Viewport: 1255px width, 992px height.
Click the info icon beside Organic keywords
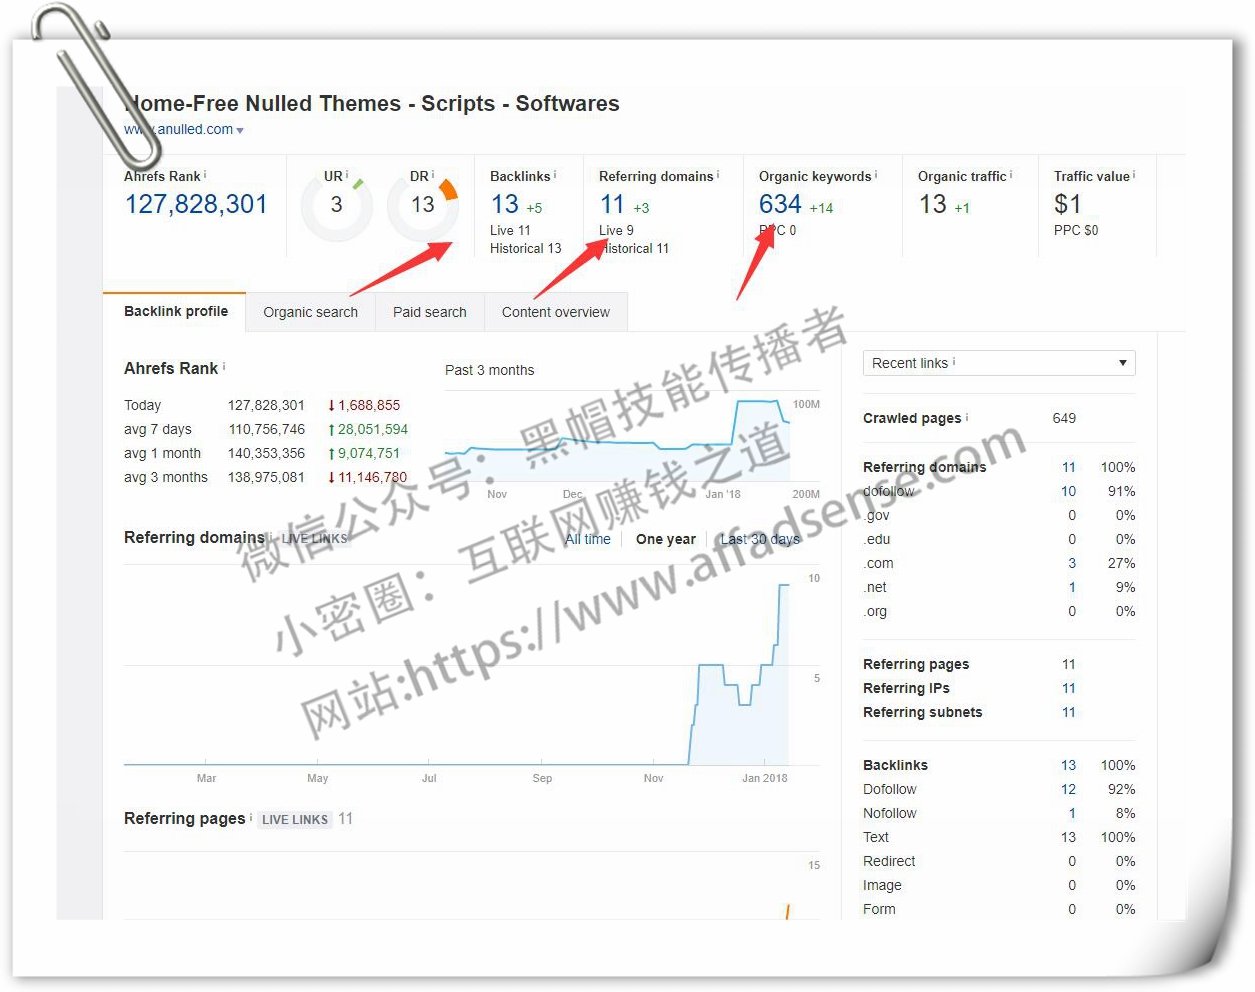876,174
